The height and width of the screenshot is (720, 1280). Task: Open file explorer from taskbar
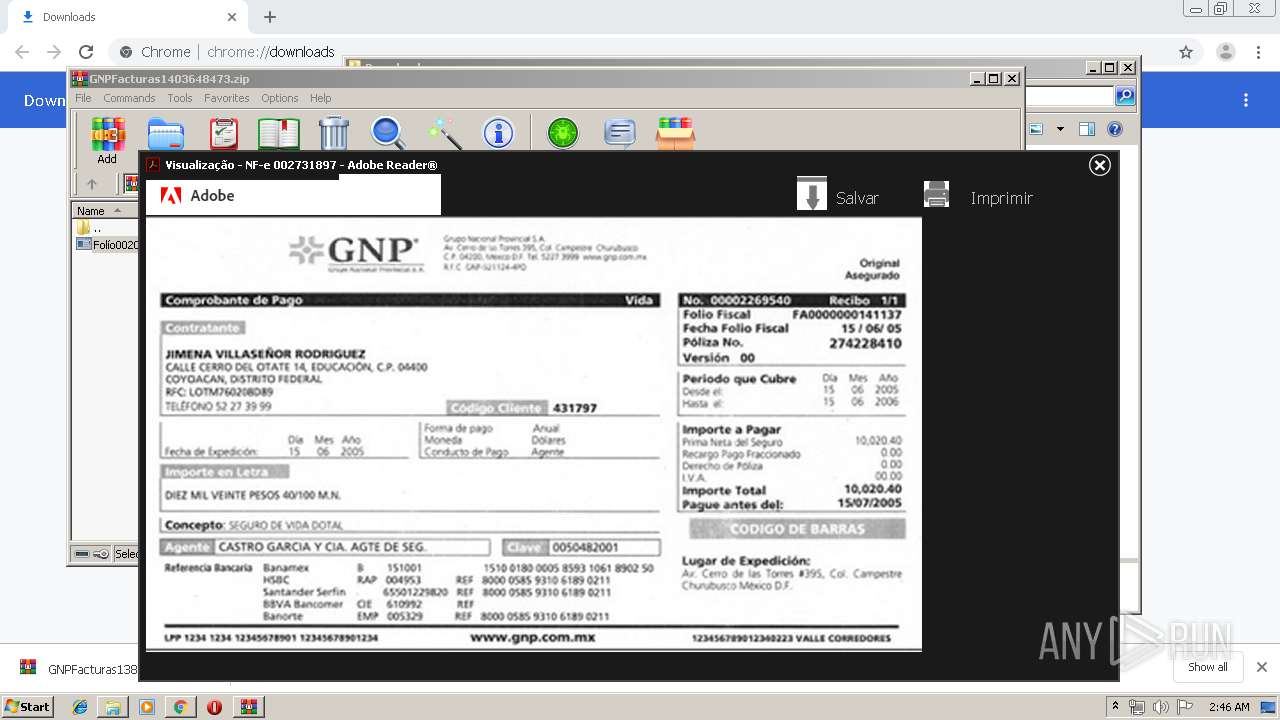[113, 707]
